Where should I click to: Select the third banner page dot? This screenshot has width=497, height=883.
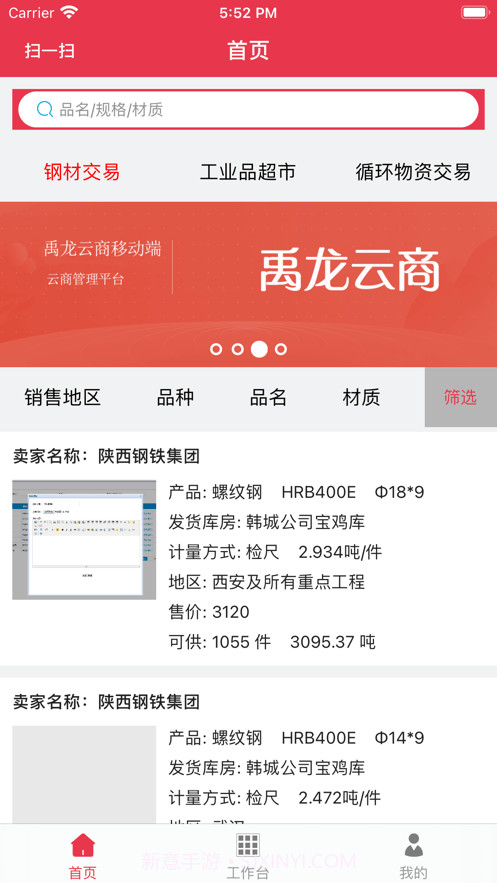pos(259,349)
